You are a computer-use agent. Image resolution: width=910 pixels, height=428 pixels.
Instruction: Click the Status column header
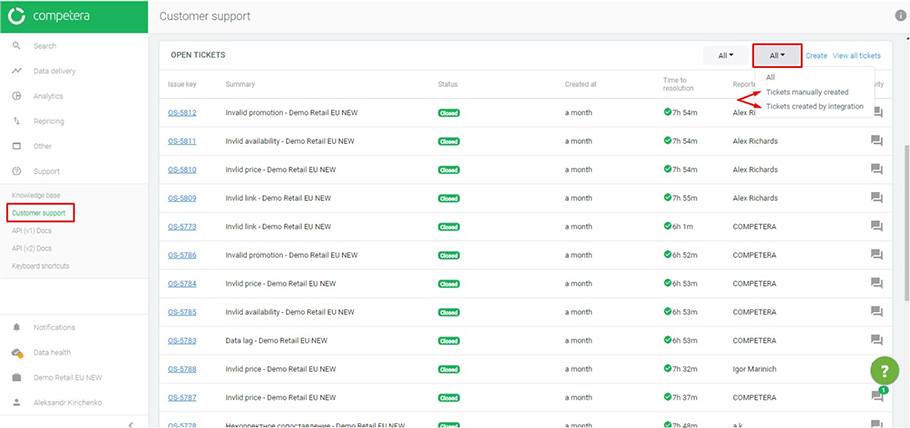click(447, 84)
